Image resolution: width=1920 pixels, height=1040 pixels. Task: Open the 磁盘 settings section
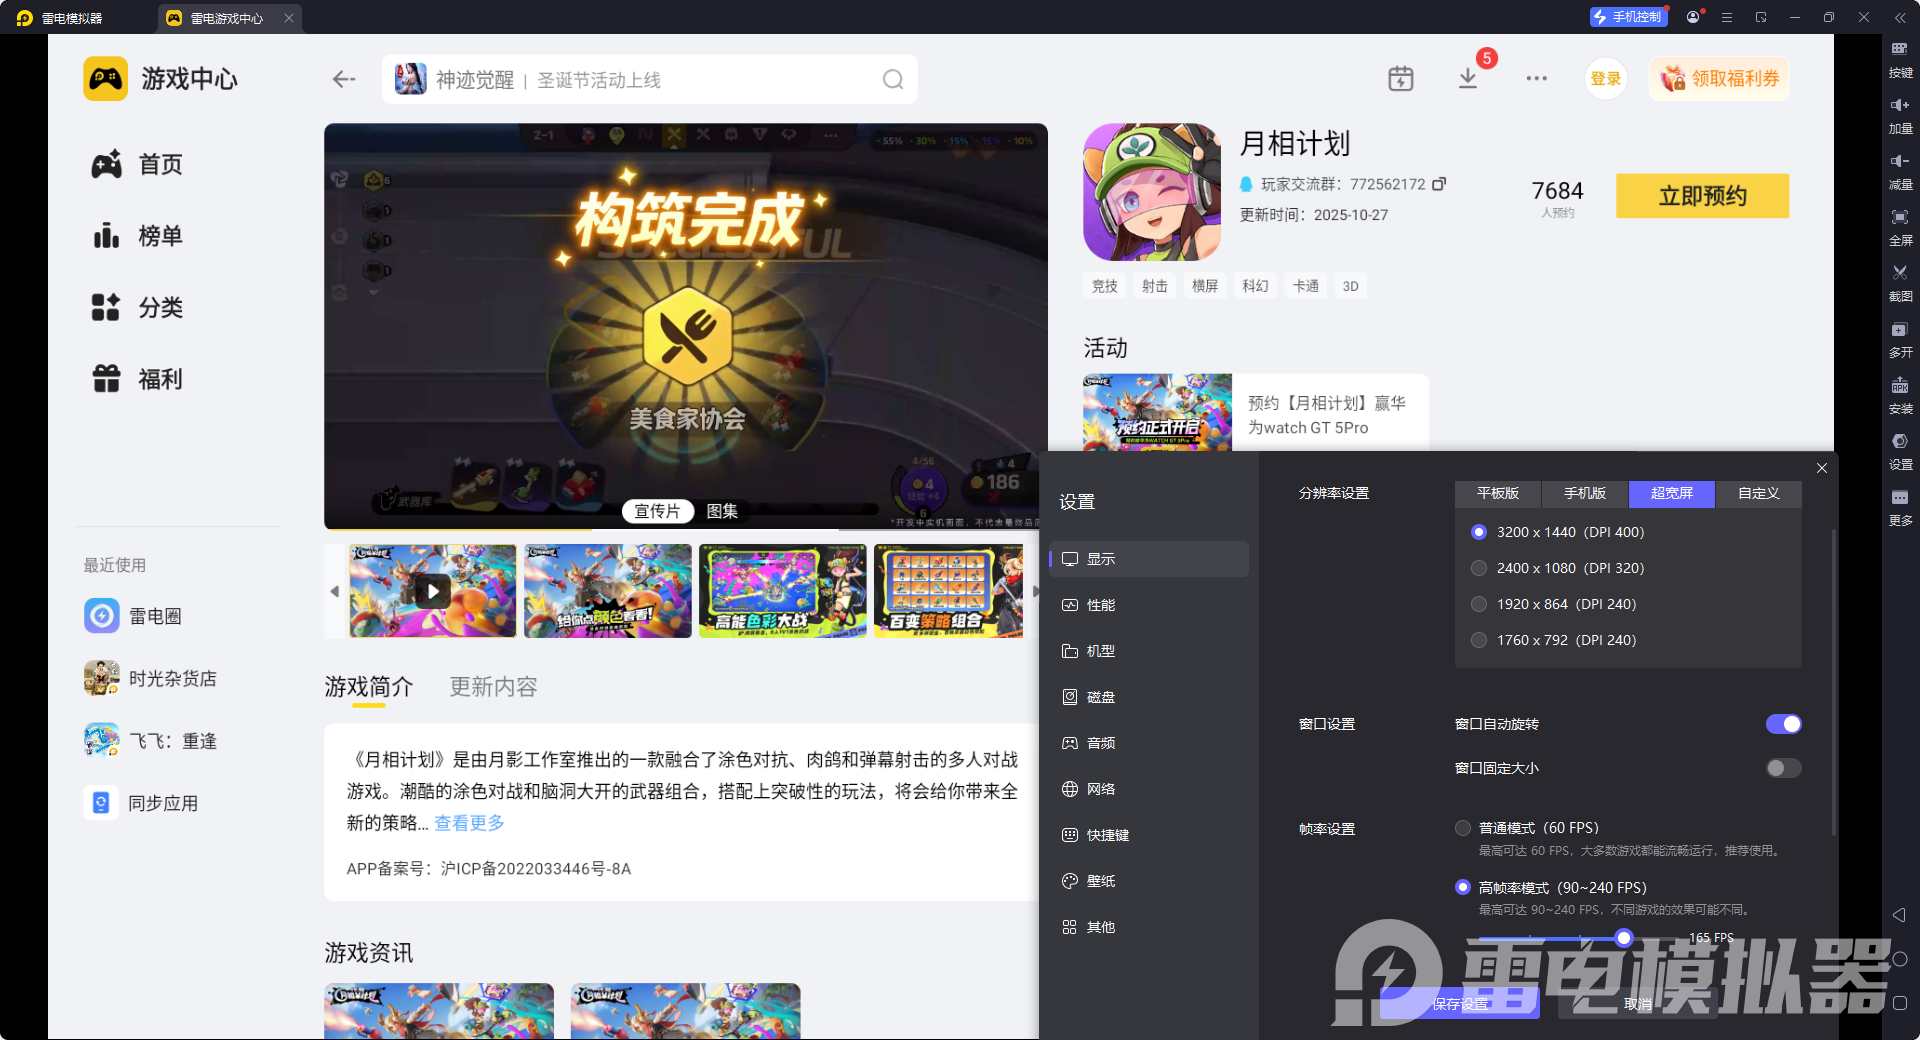click(1149, 697)
